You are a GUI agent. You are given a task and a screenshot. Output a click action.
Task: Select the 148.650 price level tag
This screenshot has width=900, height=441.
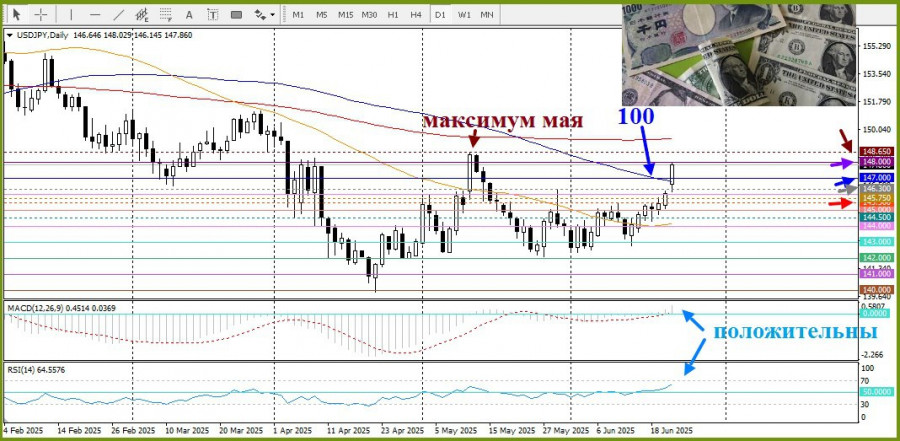click(877, 152)
